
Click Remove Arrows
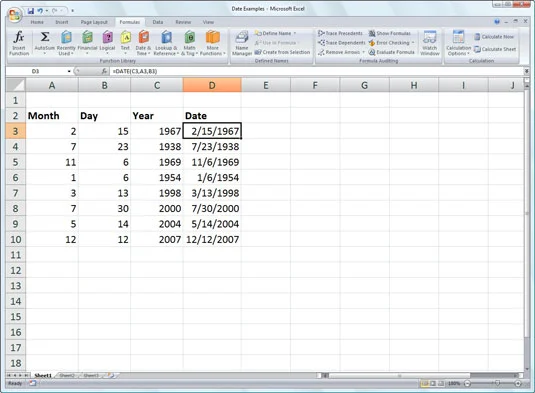[339, 52]
